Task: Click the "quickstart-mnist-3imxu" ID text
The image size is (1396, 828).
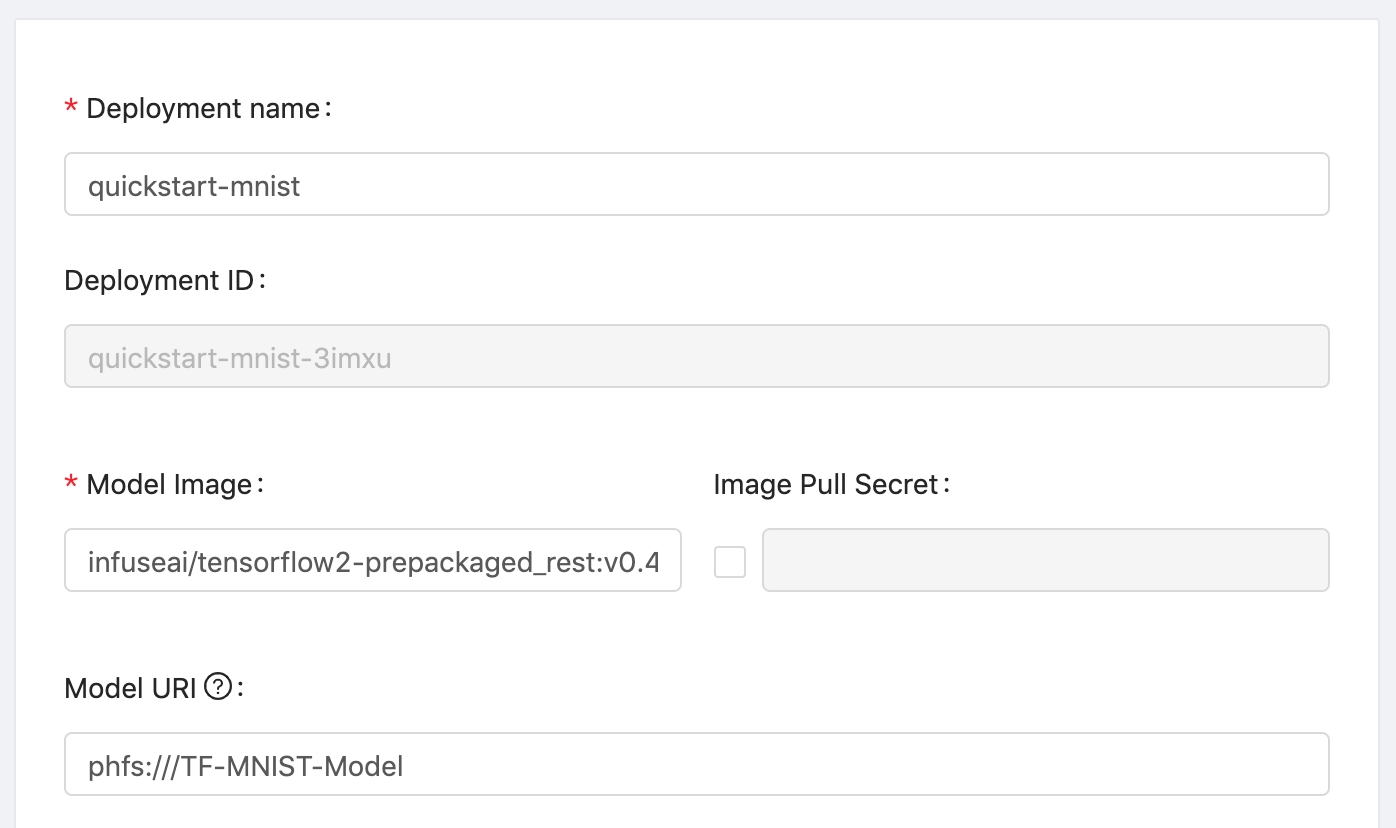Action: click(x=239, y=358)
